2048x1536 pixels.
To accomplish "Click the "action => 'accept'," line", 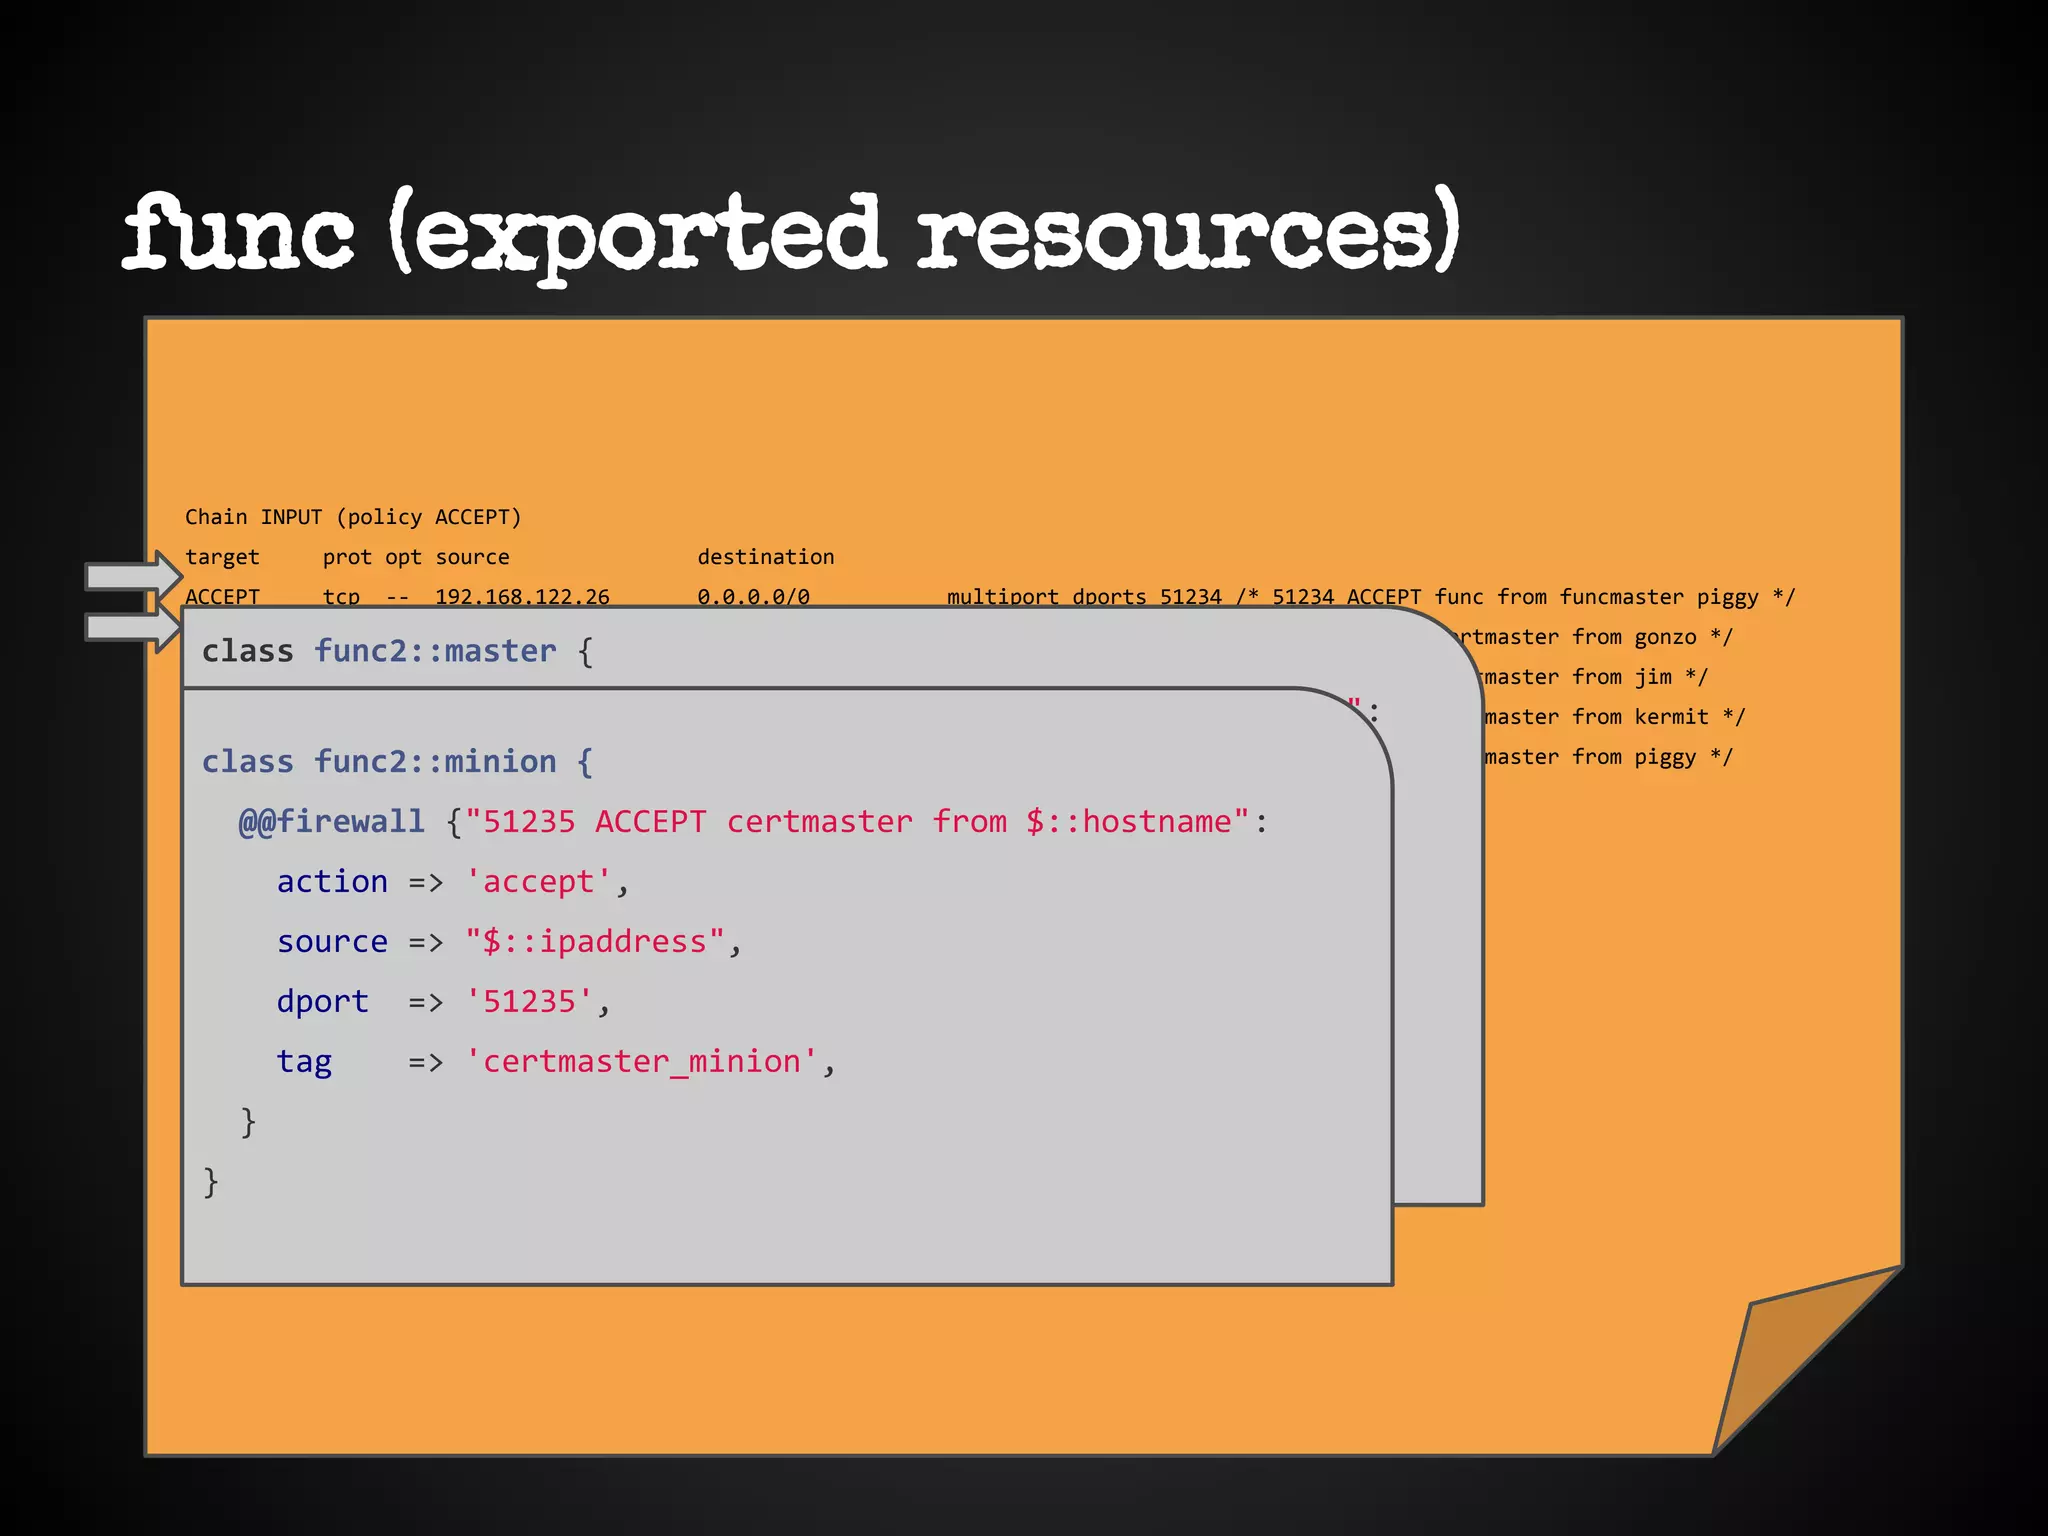I will [453, 882].
